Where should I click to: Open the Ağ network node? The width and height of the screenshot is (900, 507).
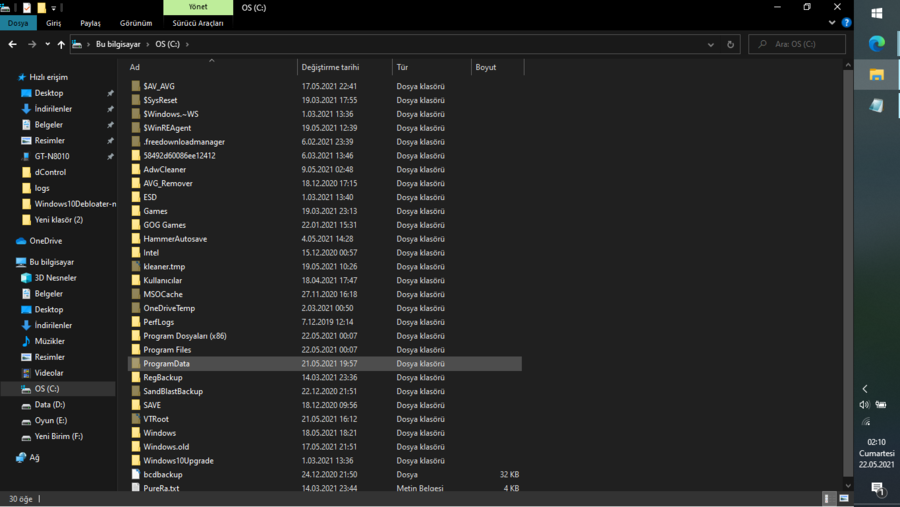pyautogui.click(x=34, y=458)
